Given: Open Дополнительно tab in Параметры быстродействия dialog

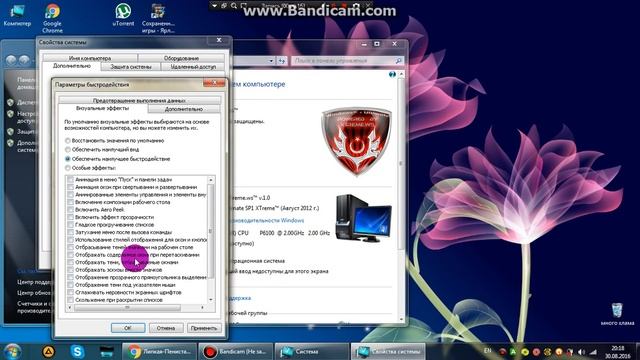Looking at the screenshot, I should [184, 109].
